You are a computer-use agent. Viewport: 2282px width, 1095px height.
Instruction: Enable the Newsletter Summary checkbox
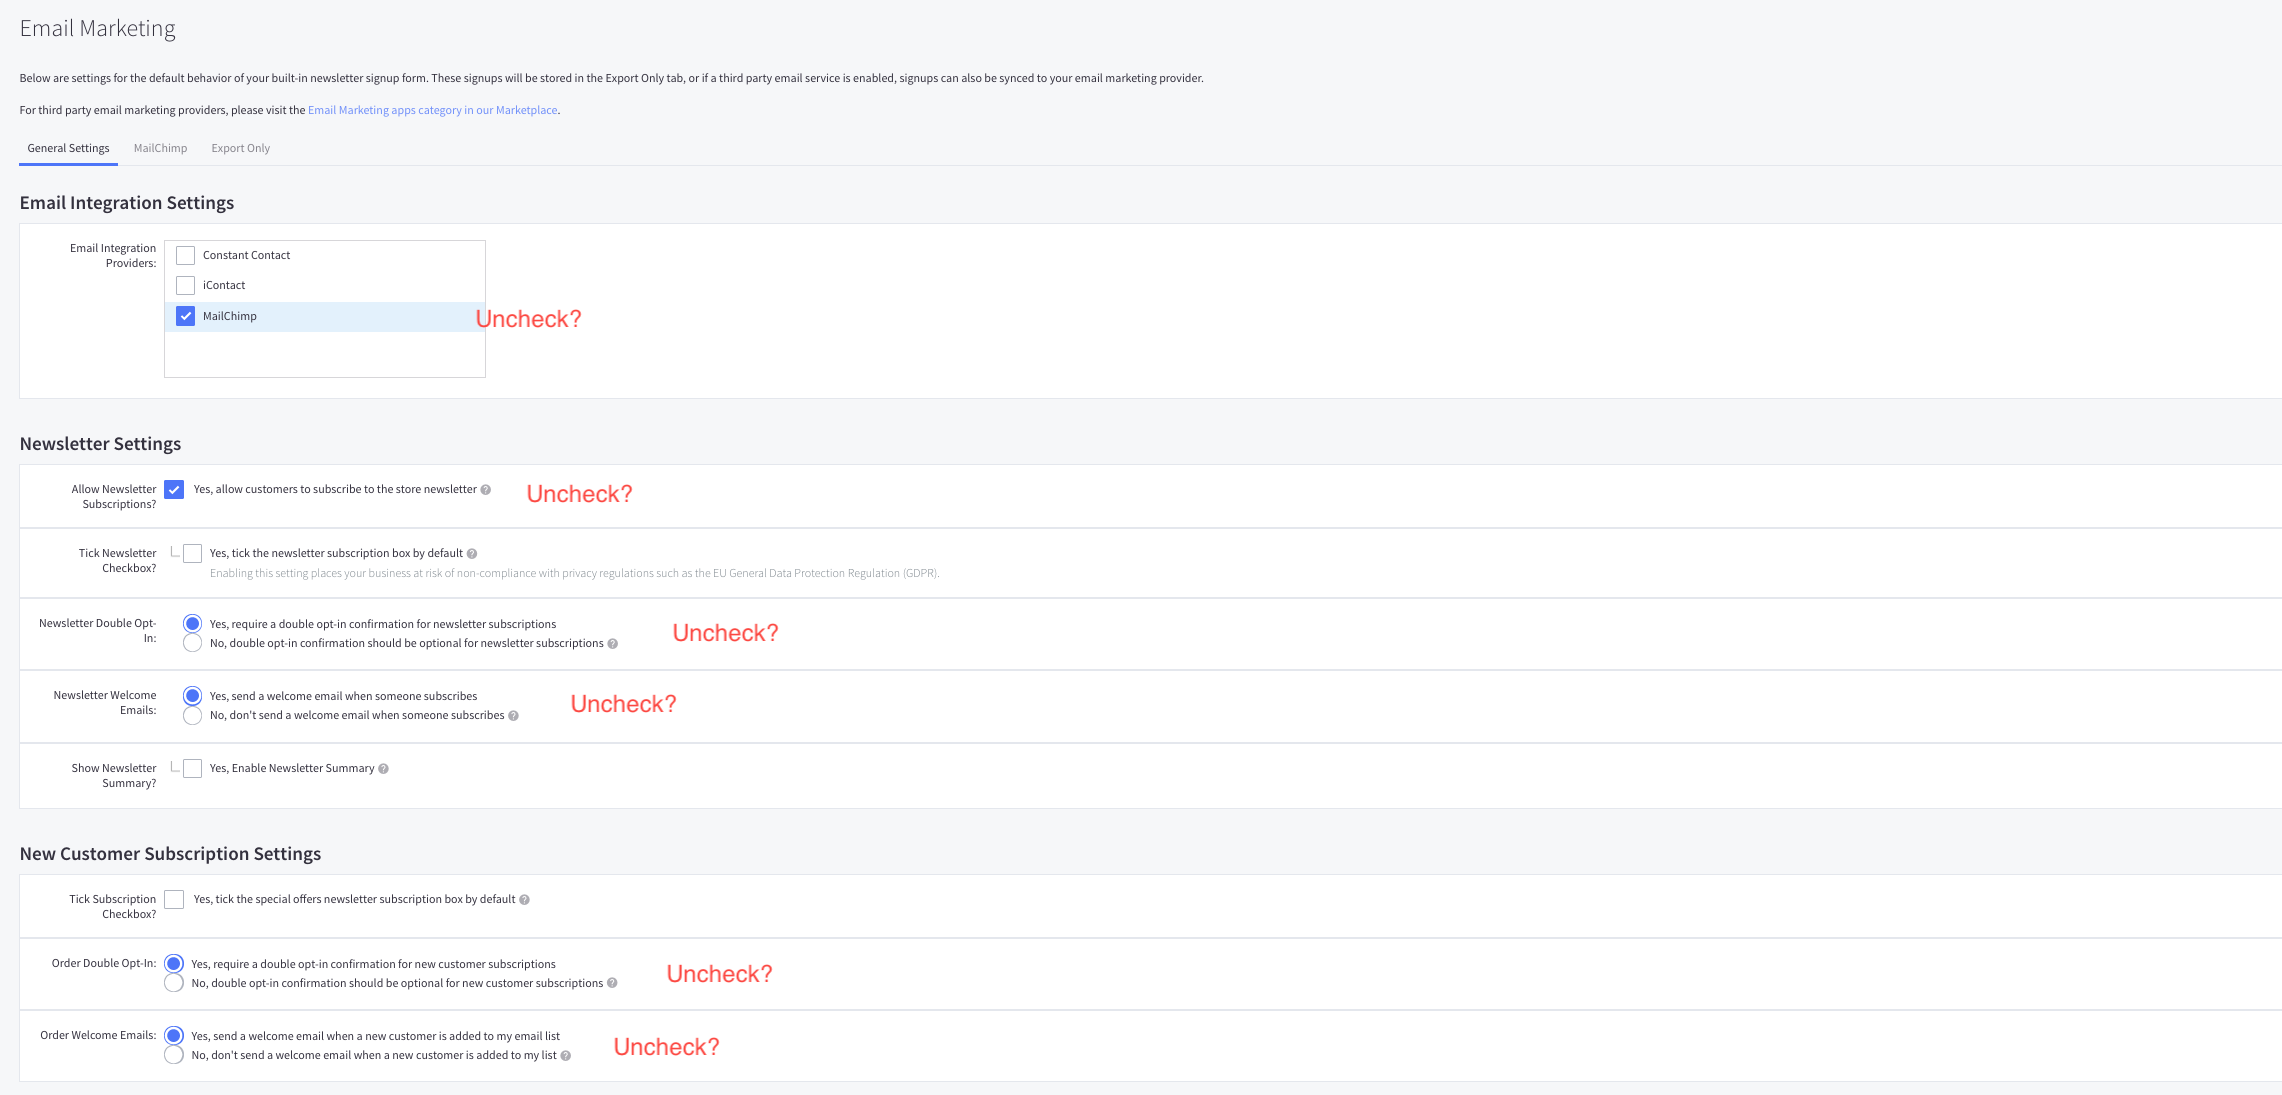coord(193,769)
